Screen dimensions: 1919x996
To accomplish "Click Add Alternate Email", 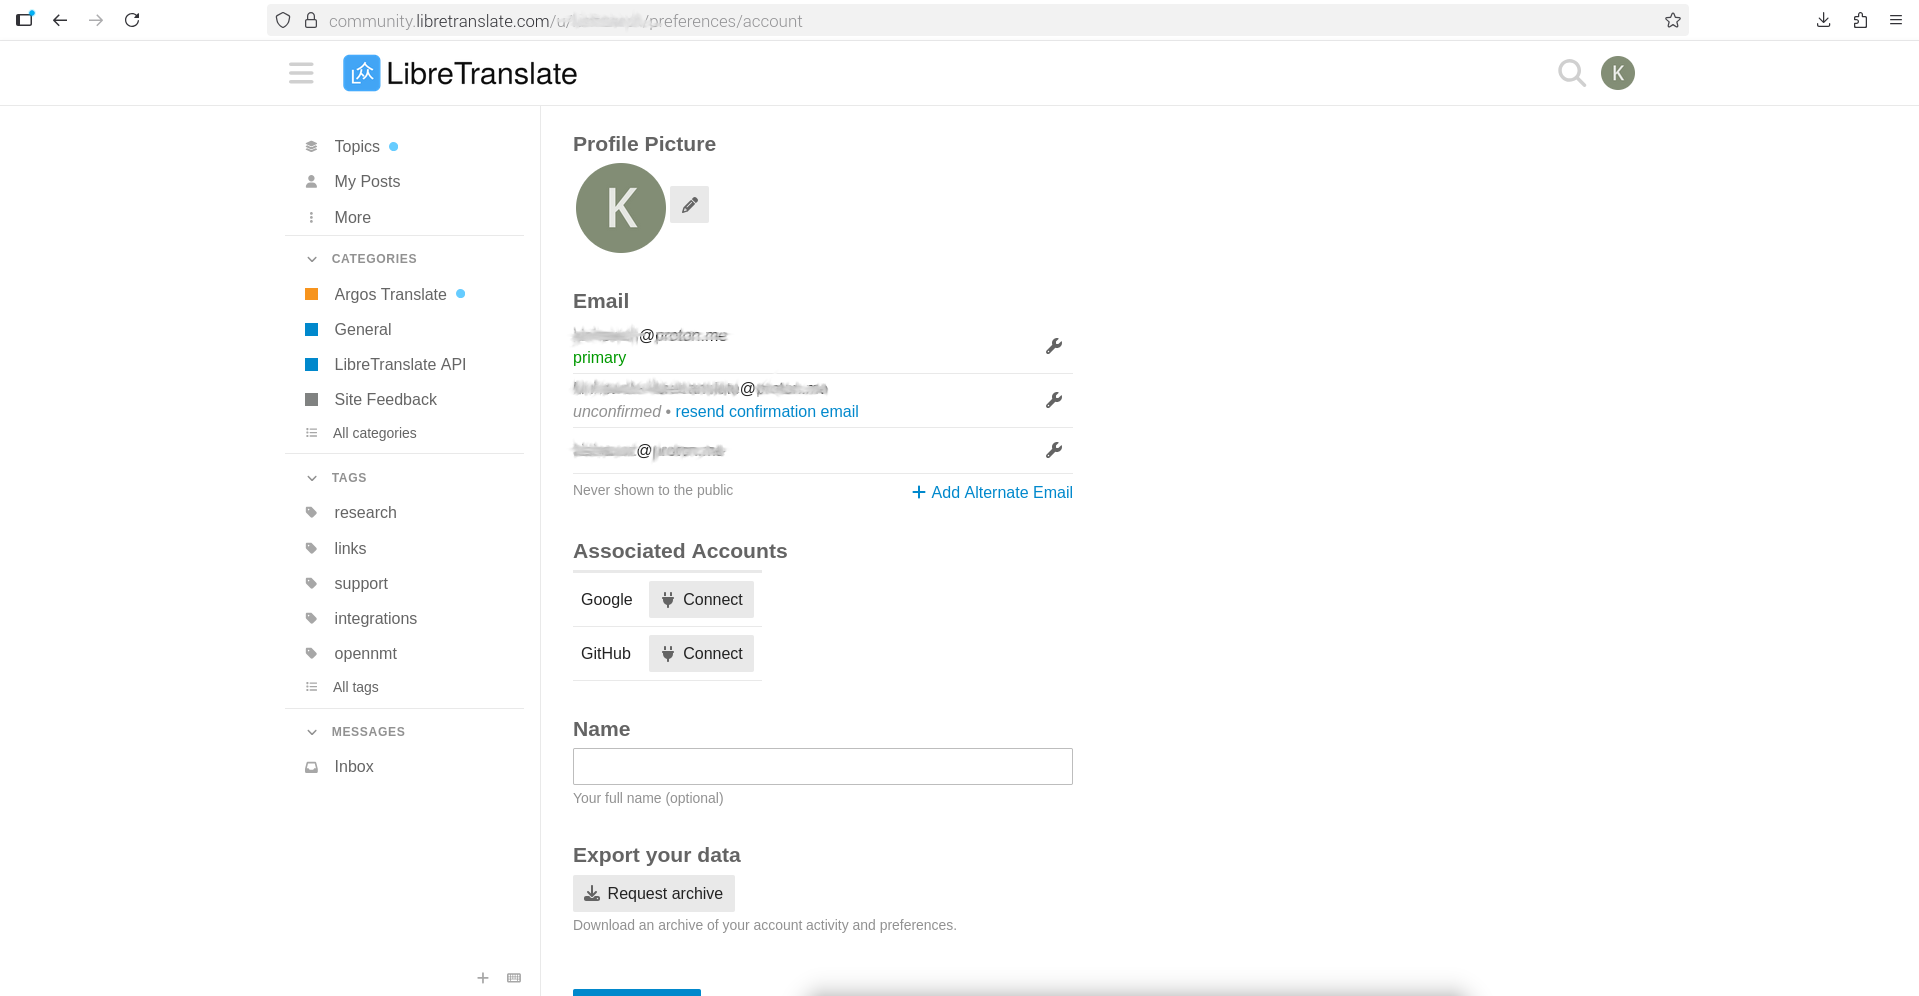I will [x=992, y=492].
